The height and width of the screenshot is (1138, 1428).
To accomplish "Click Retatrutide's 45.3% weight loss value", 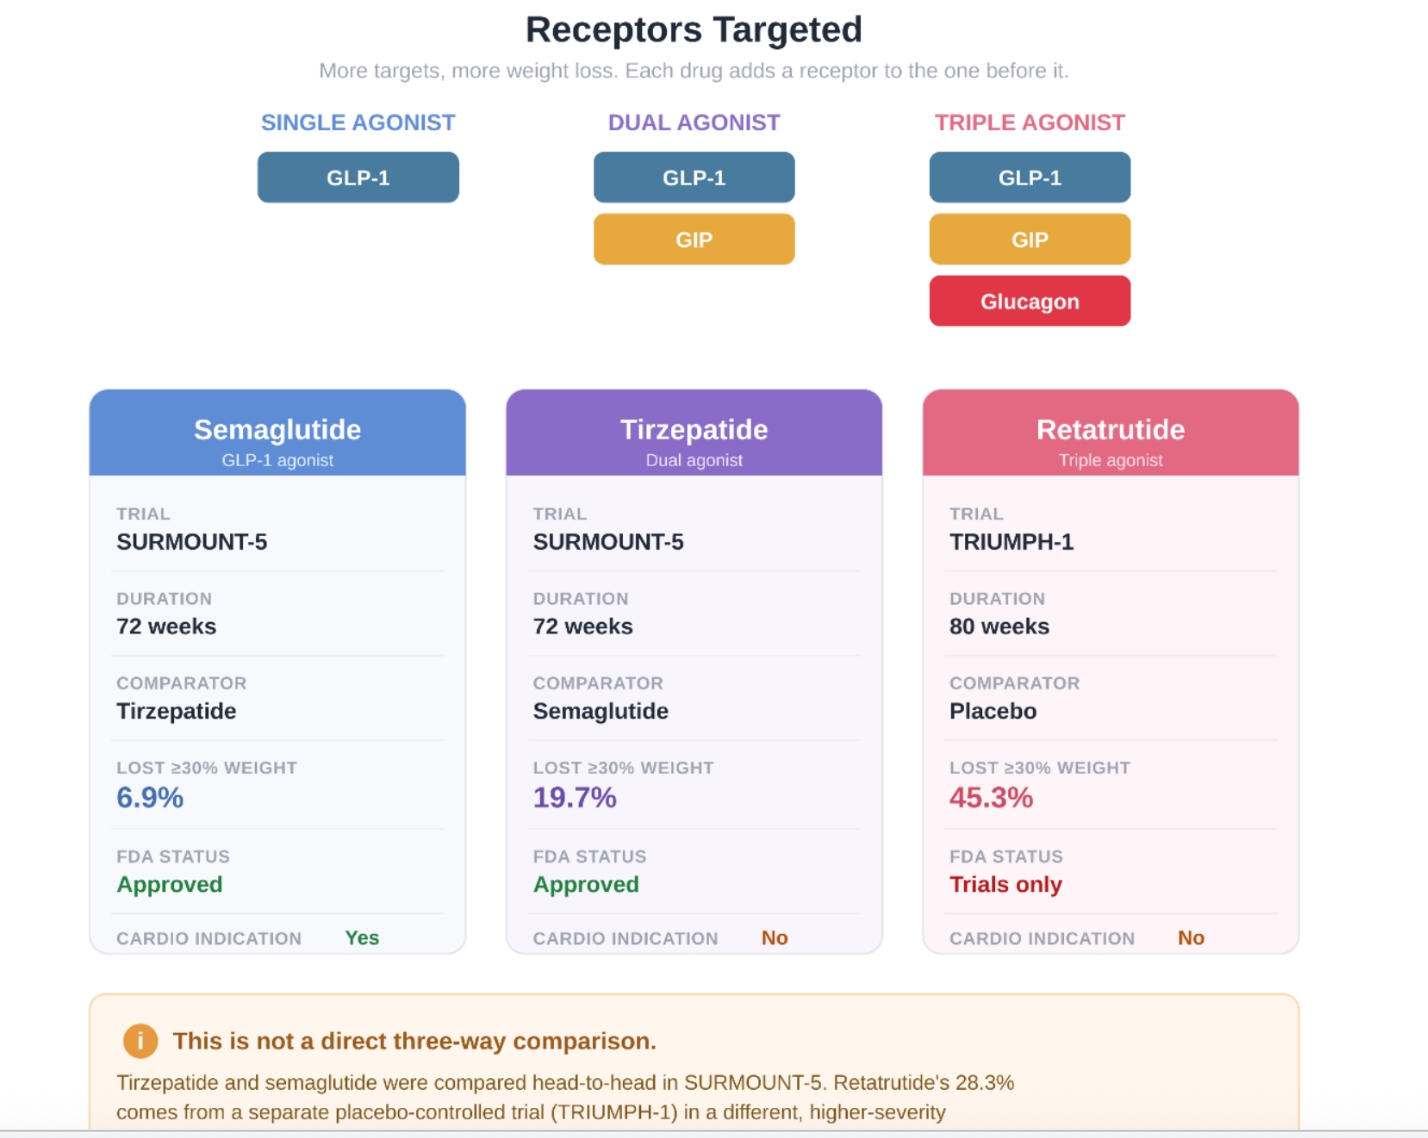I will click(991, 797).
